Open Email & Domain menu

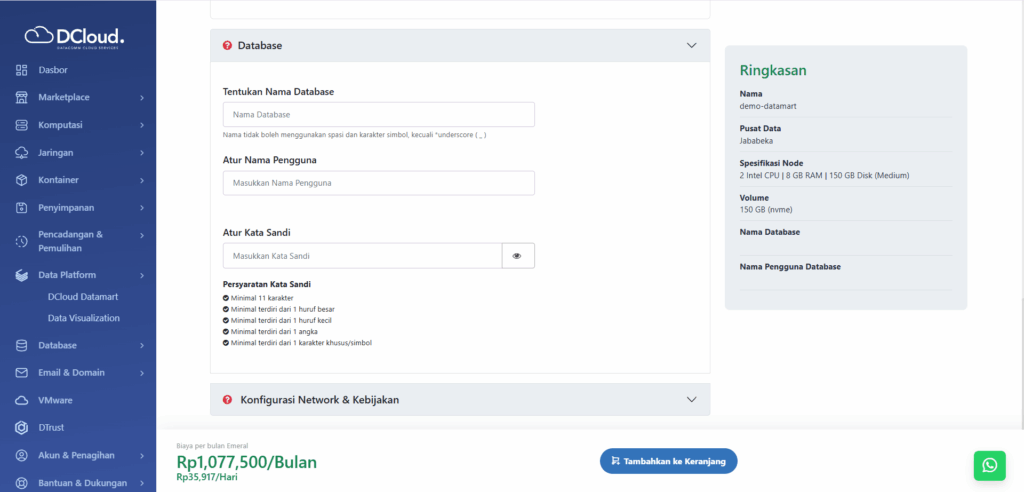click(x=71, y=372)
